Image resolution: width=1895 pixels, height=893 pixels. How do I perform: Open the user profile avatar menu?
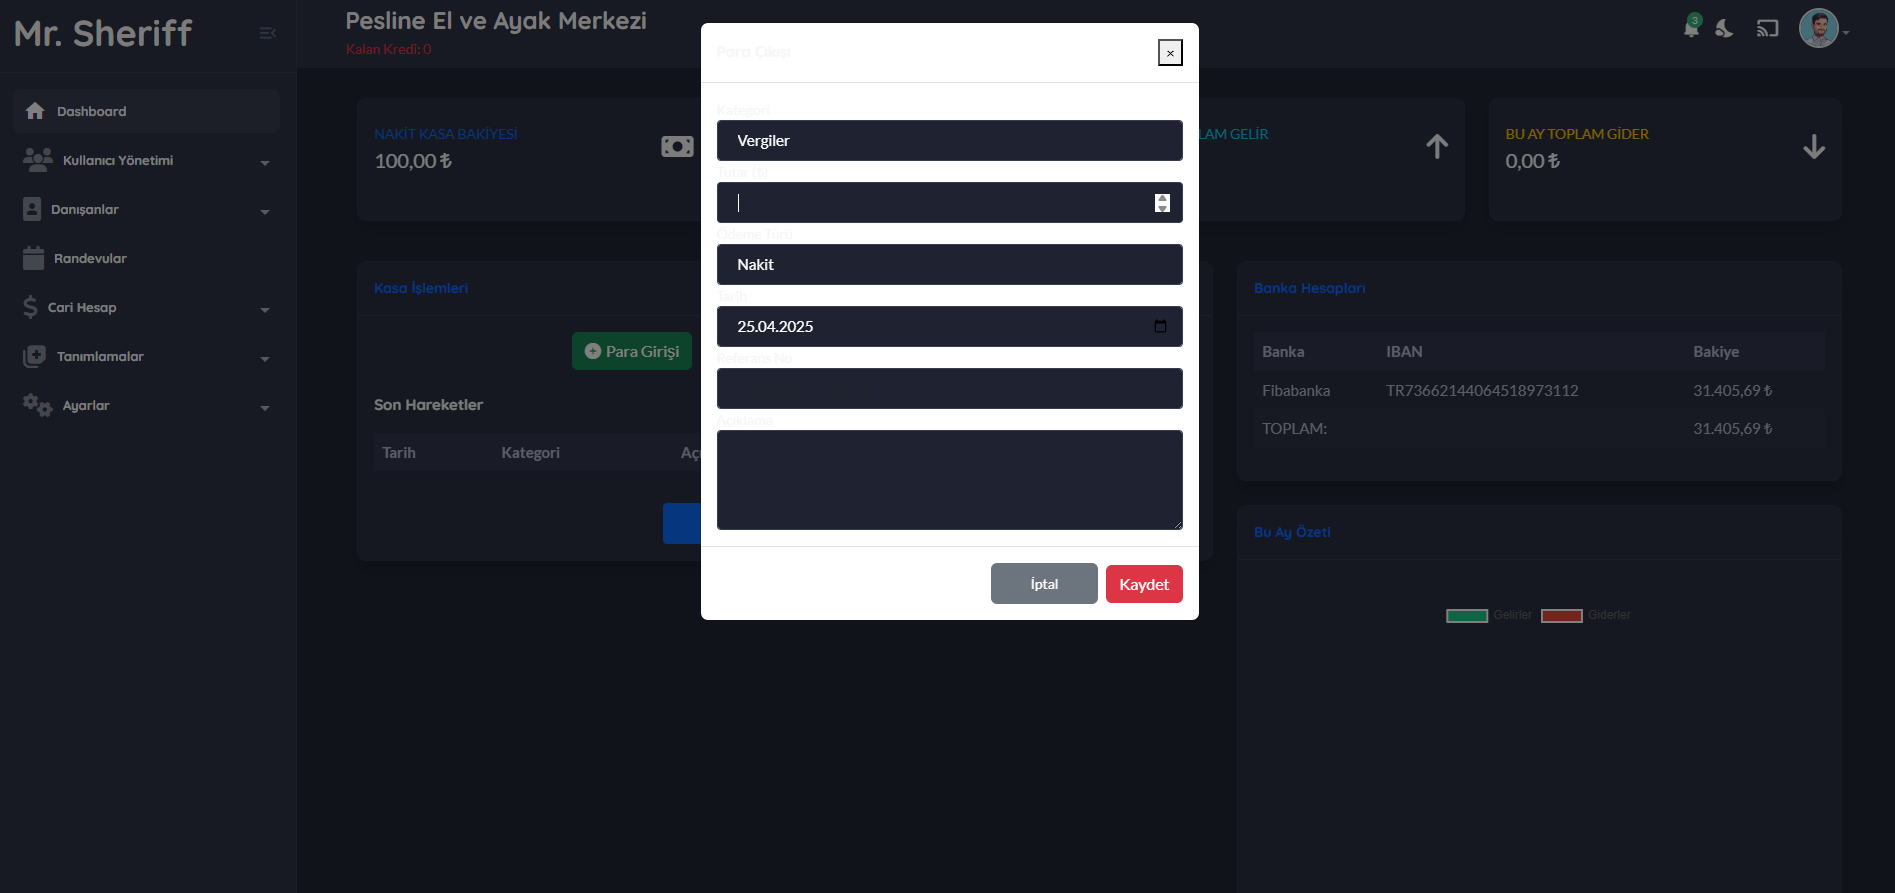pos(1819,29)
